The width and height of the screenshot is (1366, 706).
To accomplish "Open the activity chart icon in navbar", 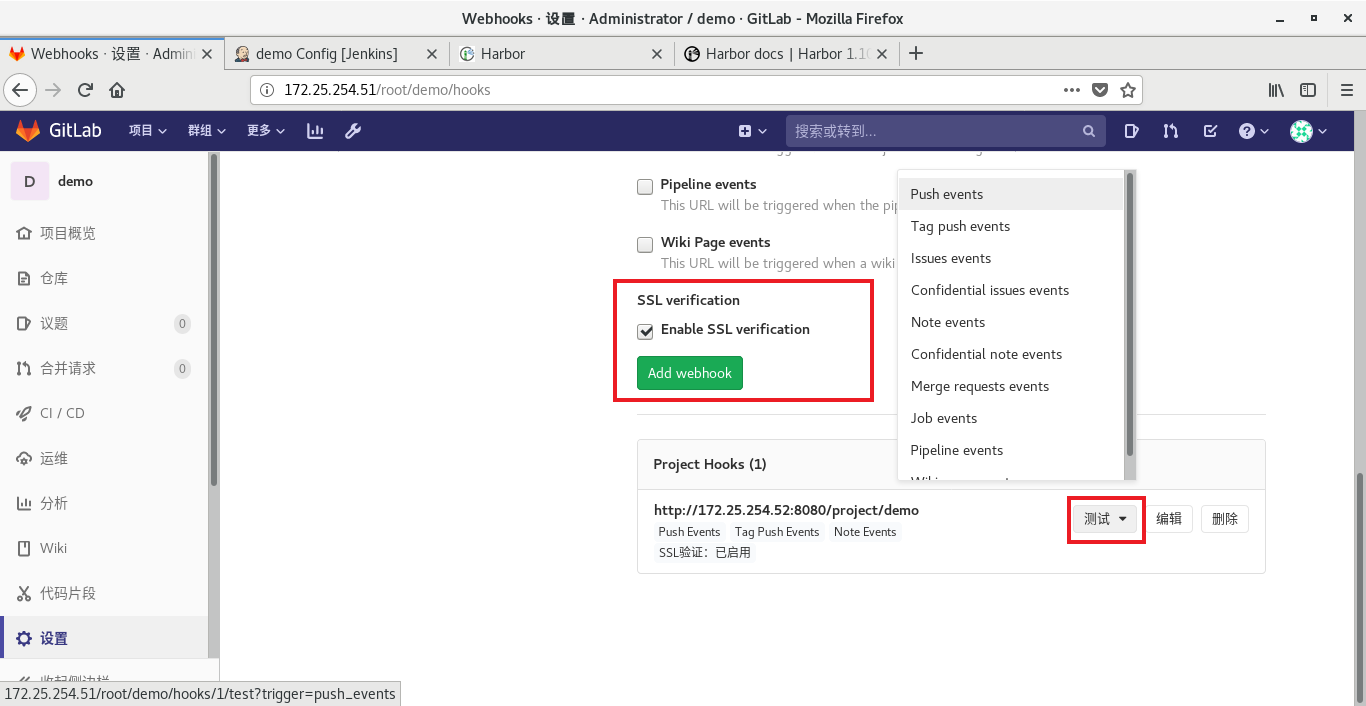I will coord(315,131).
